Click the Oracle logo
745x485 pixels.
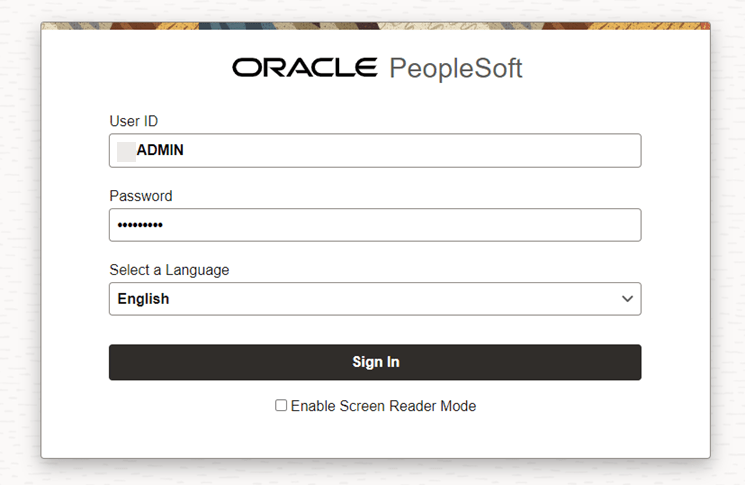click(x=304, y=68)
